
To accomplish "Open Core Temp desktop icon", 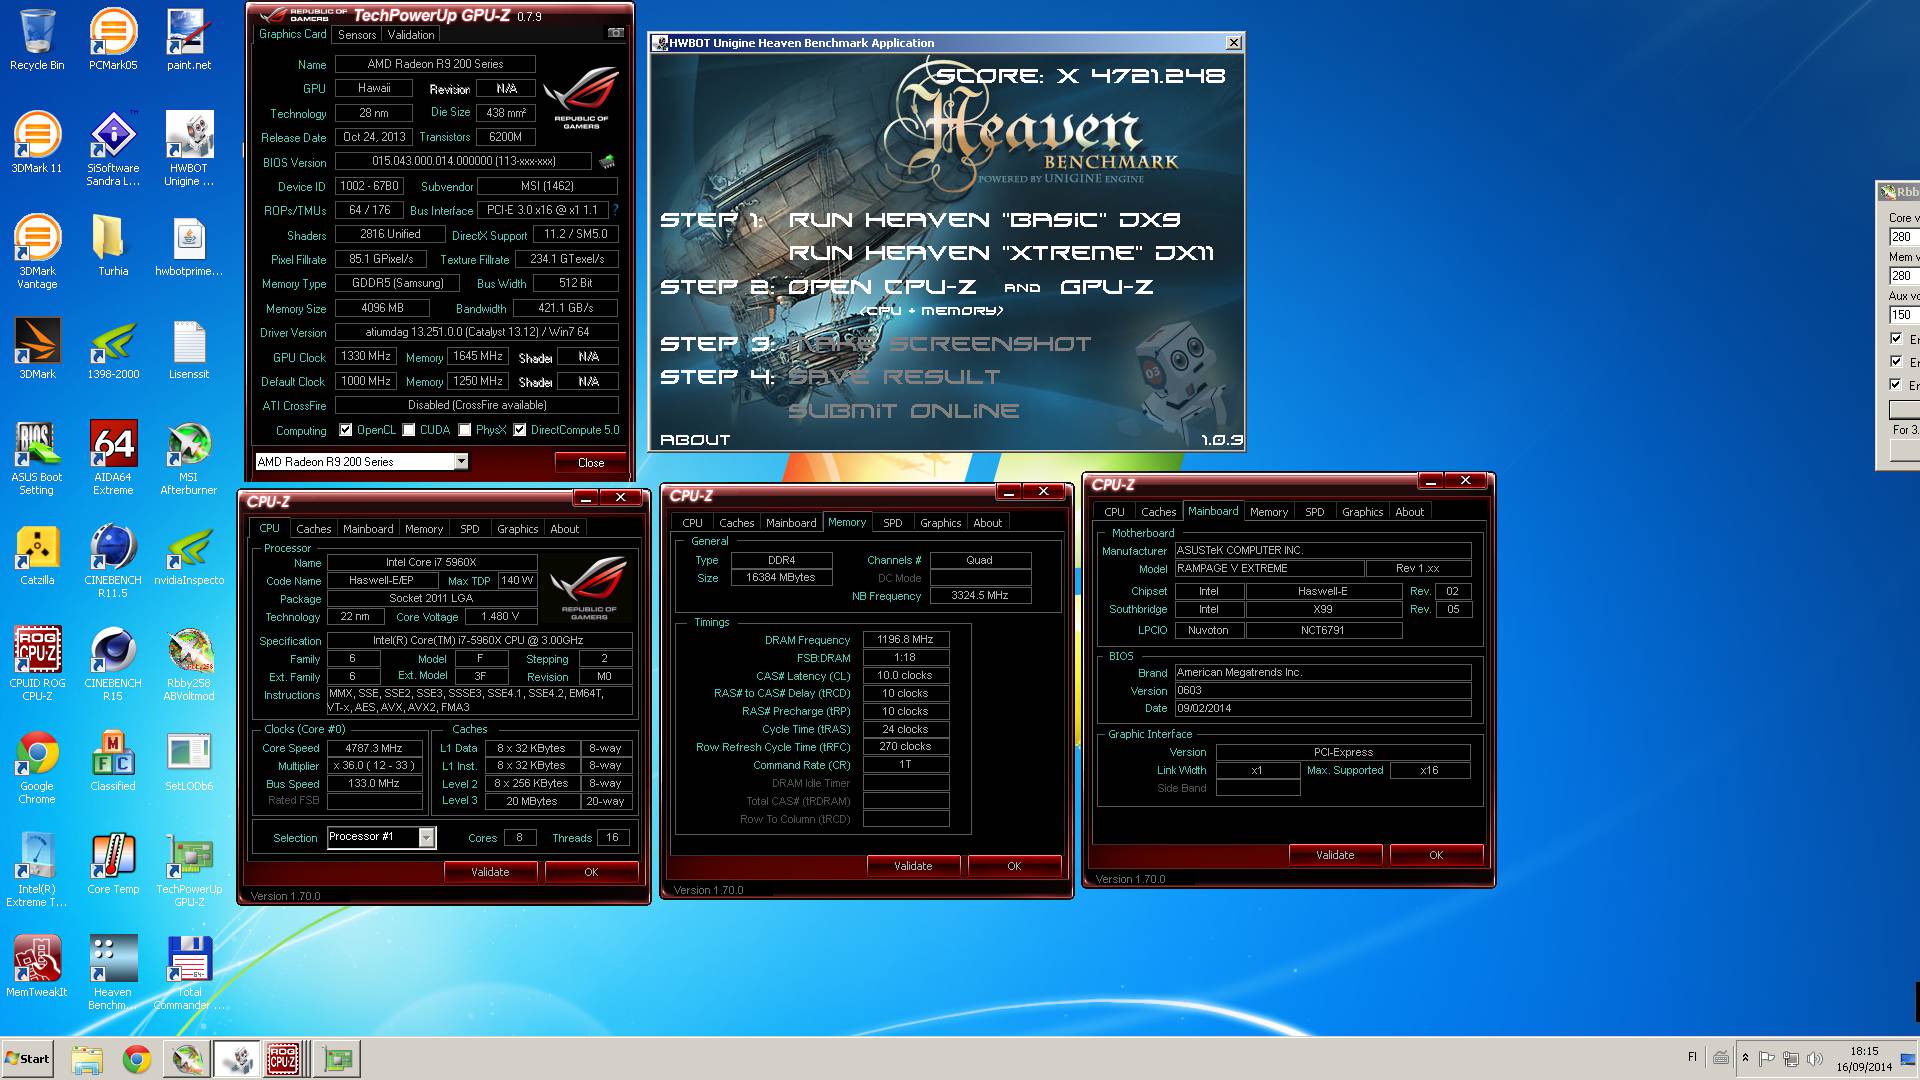I will click(113, 863).
